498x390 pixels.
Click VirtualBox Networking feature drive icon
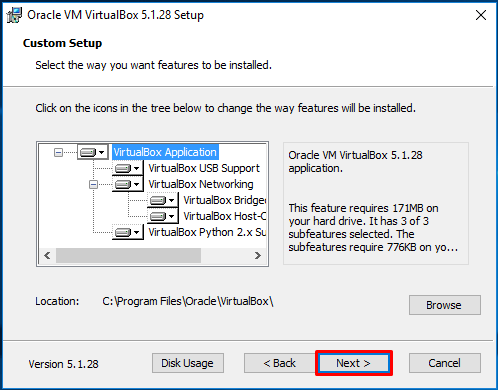click(123, 184)
